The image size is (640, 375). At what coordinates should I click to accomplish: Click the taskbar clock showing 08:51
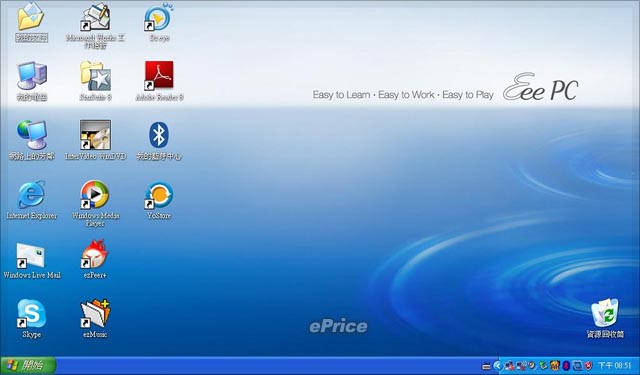(x=615, y=365)
